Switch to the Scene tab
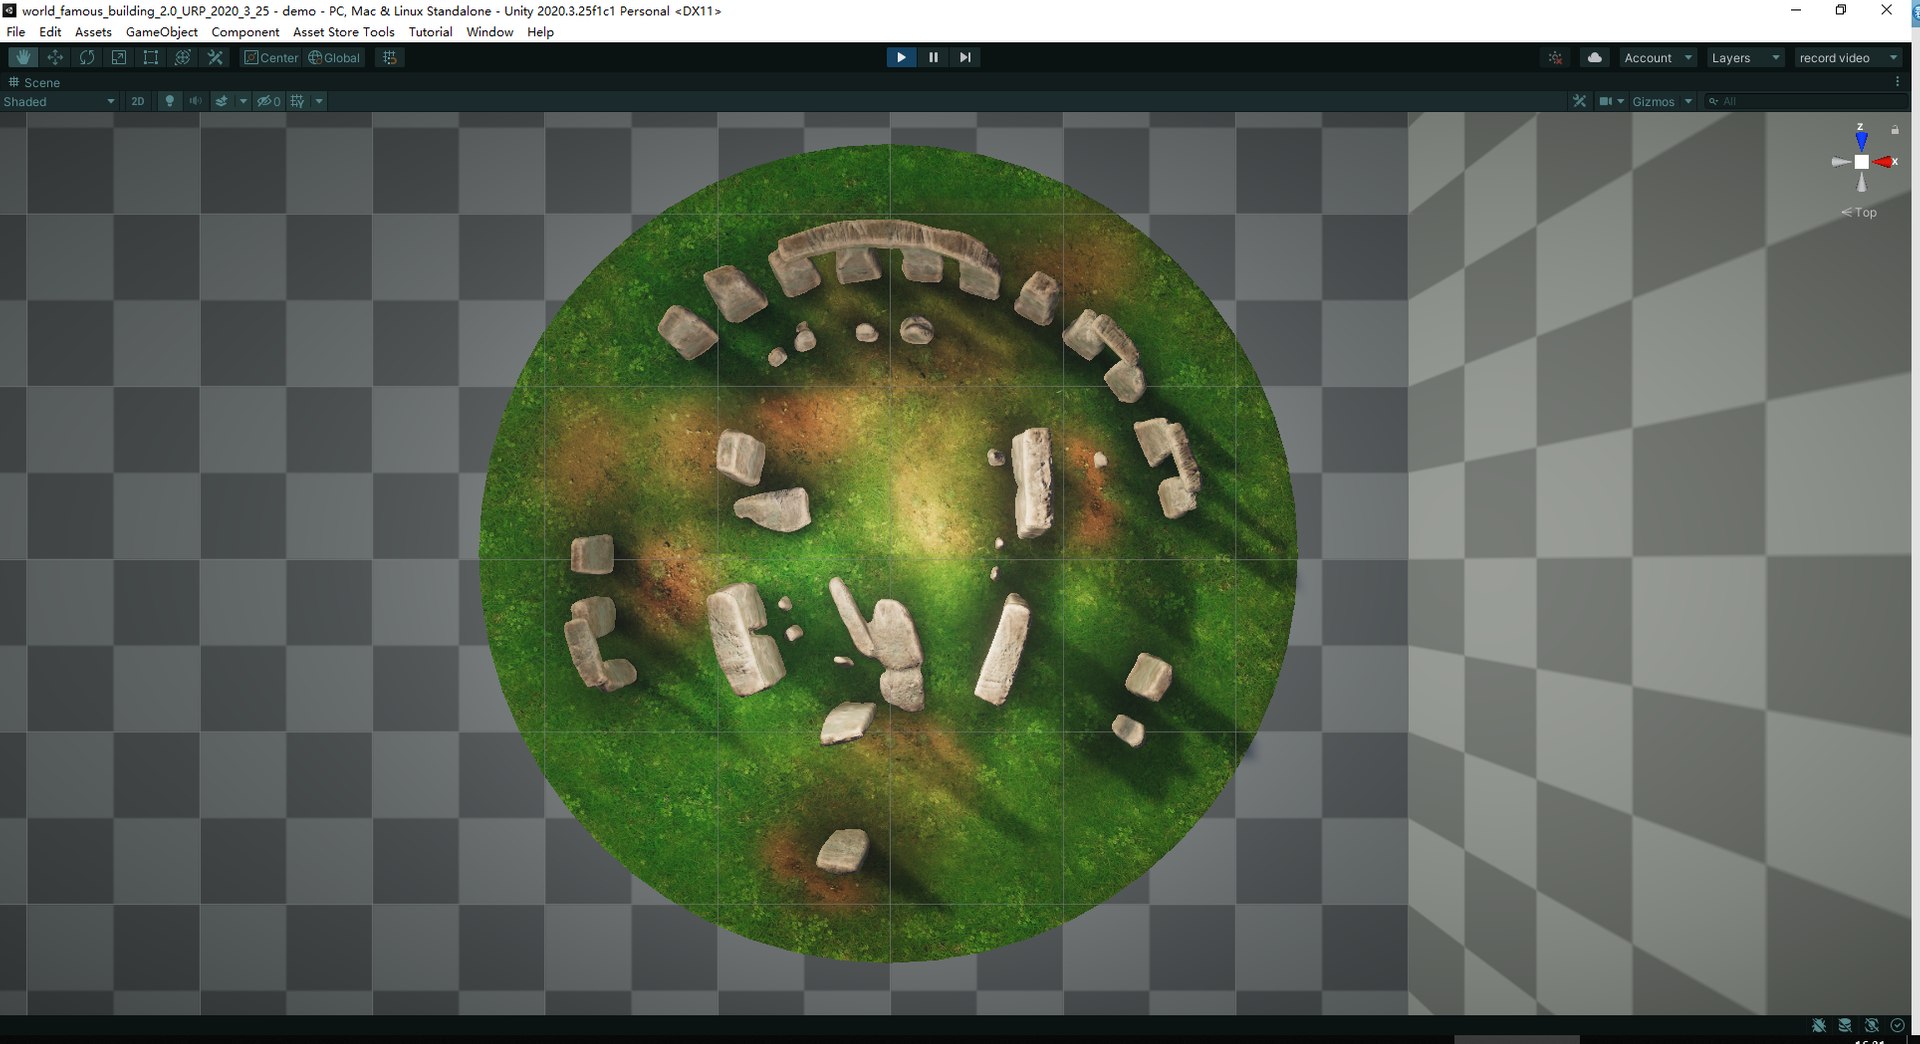1920x1044 pixels. point(35,82)
